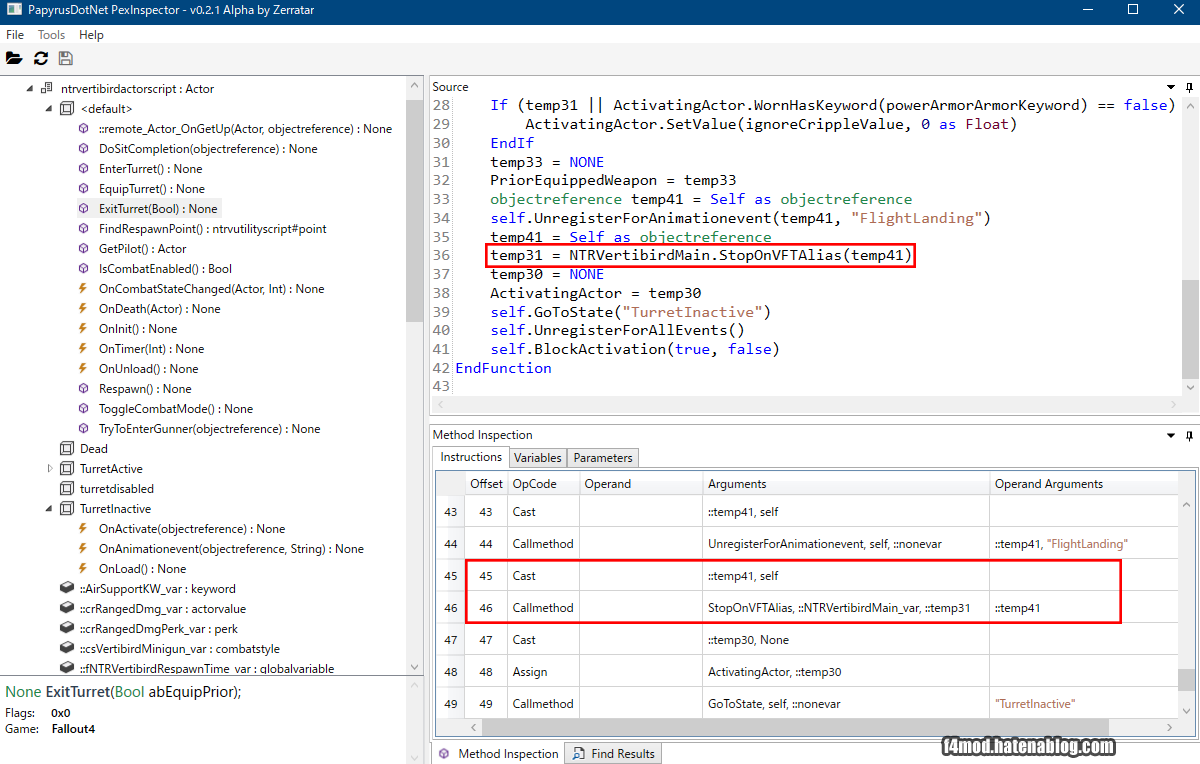Open the Find Results bottom tab
The image size is (1200, 764).
612,754
